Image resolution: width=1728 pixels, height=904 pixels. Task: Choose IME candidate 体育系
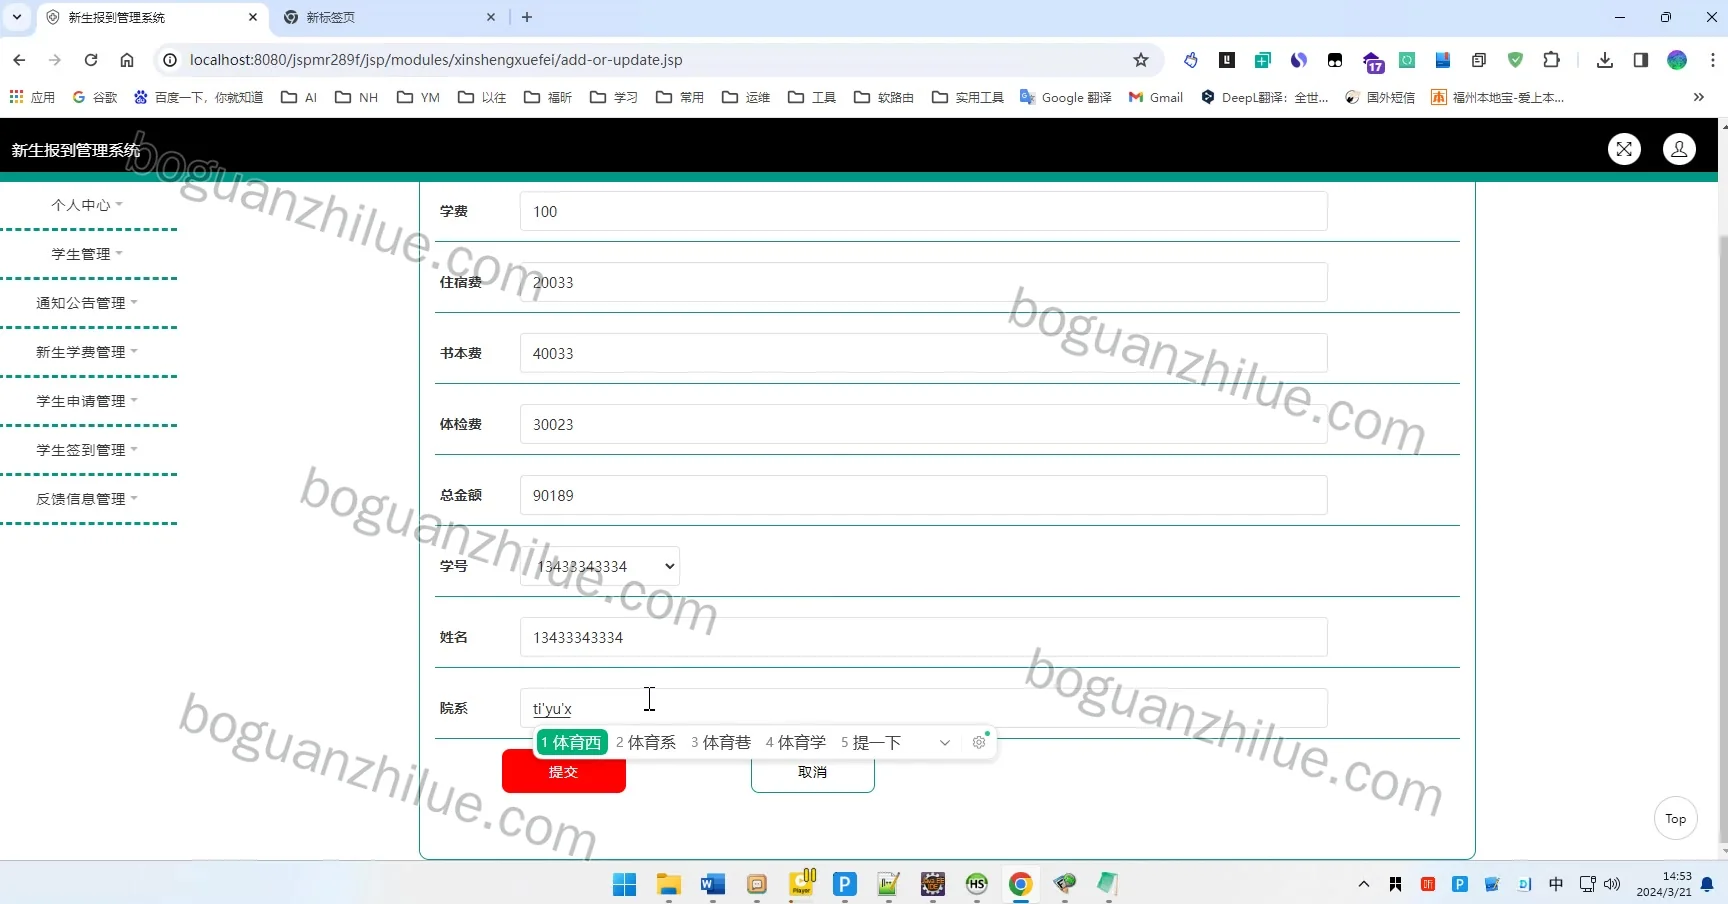(x=646, y=742)
